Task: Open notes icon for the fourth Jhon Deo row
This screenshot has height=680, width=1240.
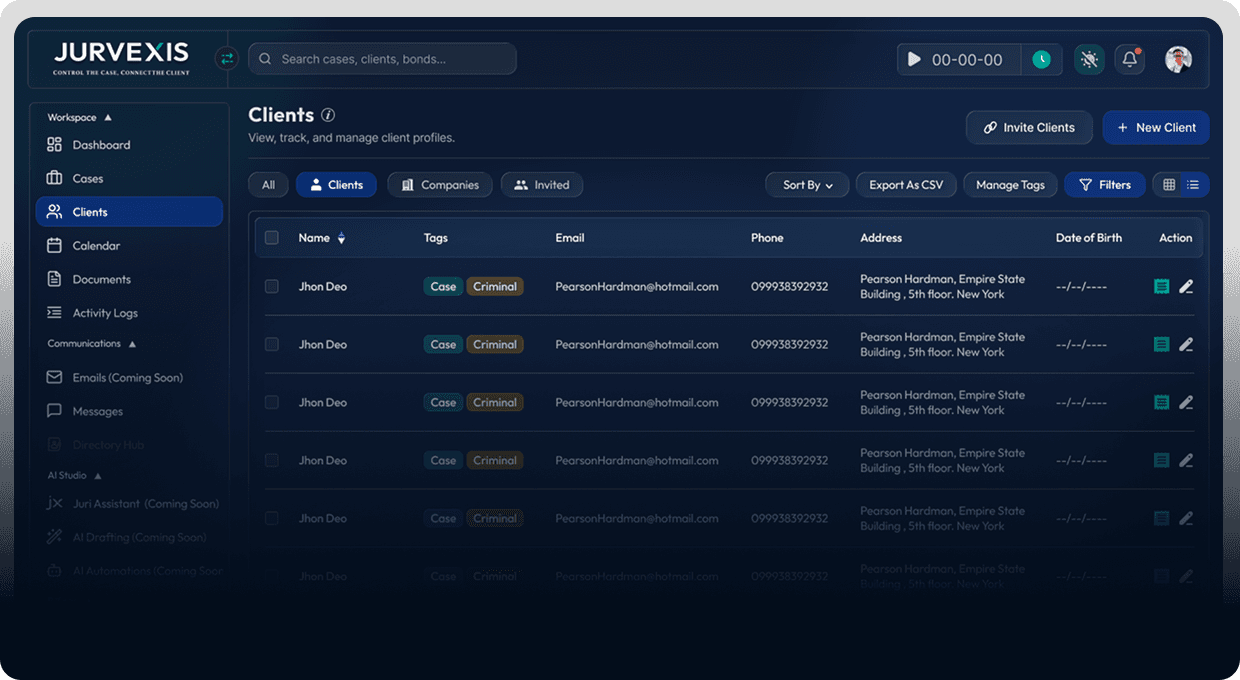Action: [x=1161, y=461]
